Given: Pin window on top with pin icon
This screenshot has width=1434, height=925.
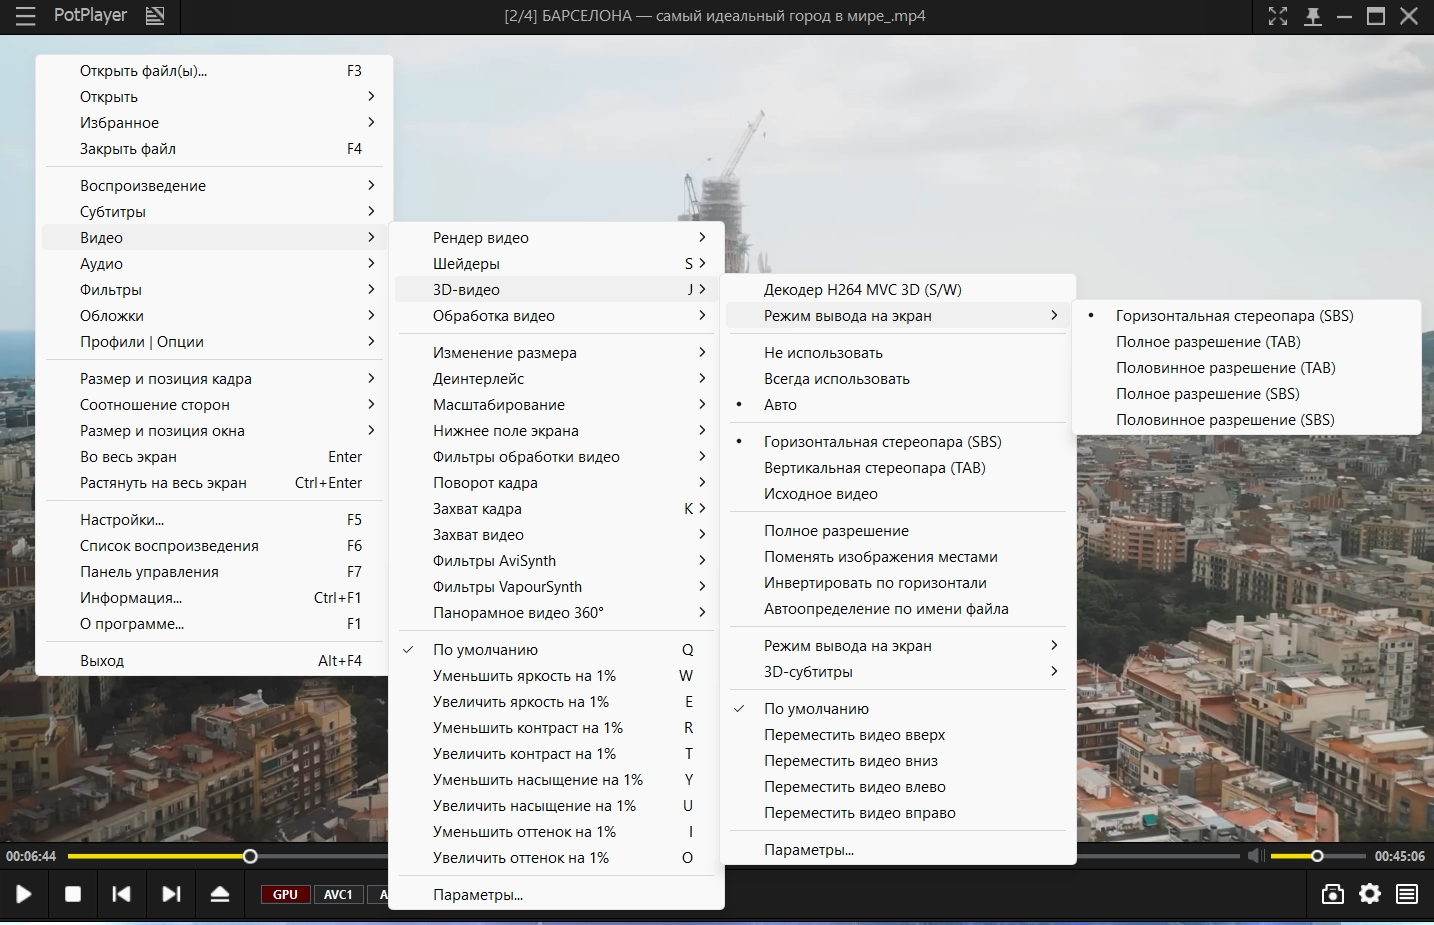Looking at the screenshot, I should coord(1313,16).
